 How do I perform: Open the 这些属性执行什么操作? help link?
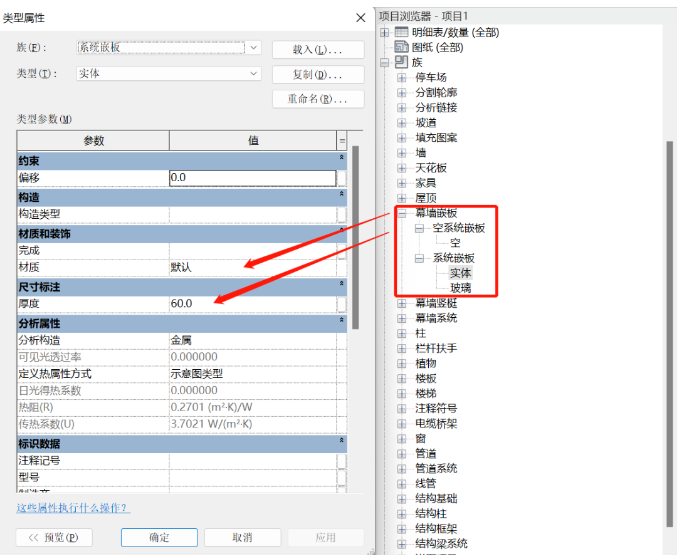point(73,508)
